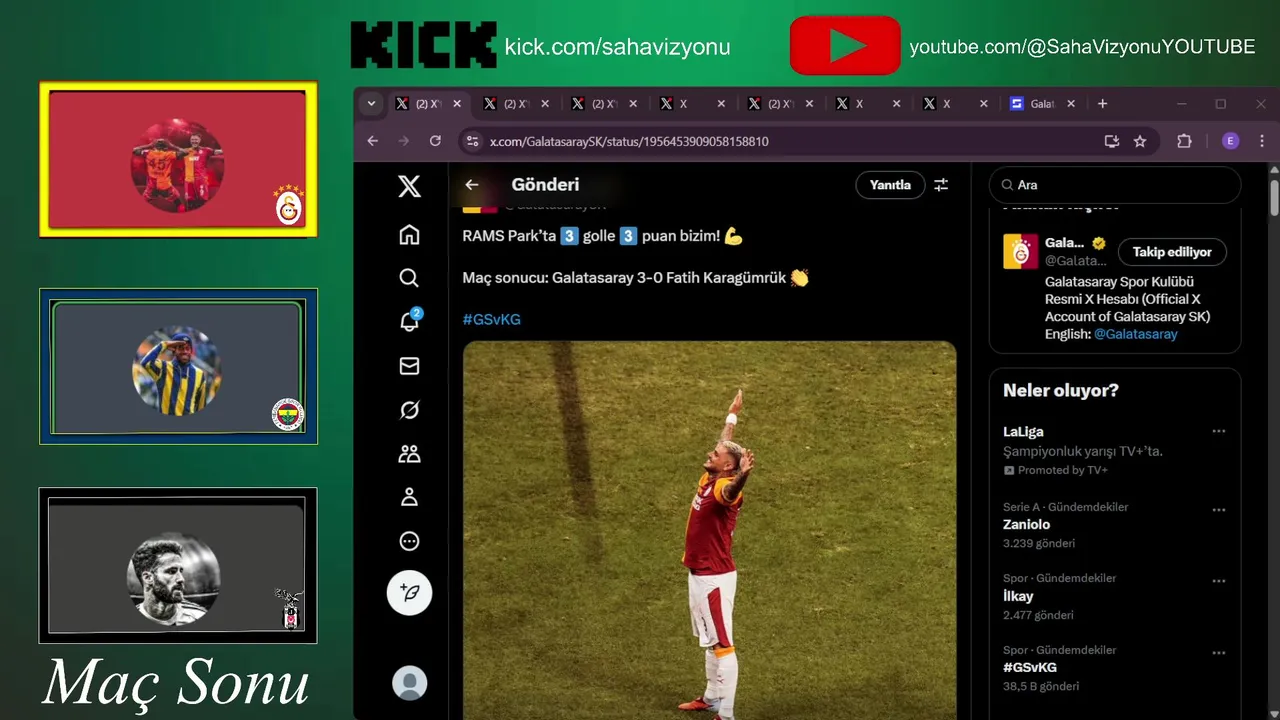The height and width of the screenshot is (720, 1280).
Task: Open the More circle menu icon
Action: 409,541
